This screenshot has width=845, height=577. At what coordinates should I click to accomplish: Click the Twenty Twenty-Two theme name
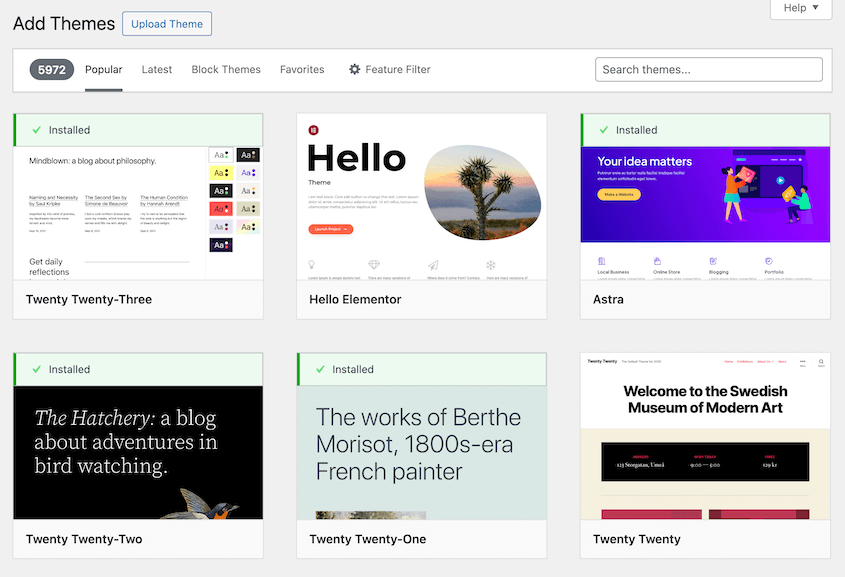[84, 539]
